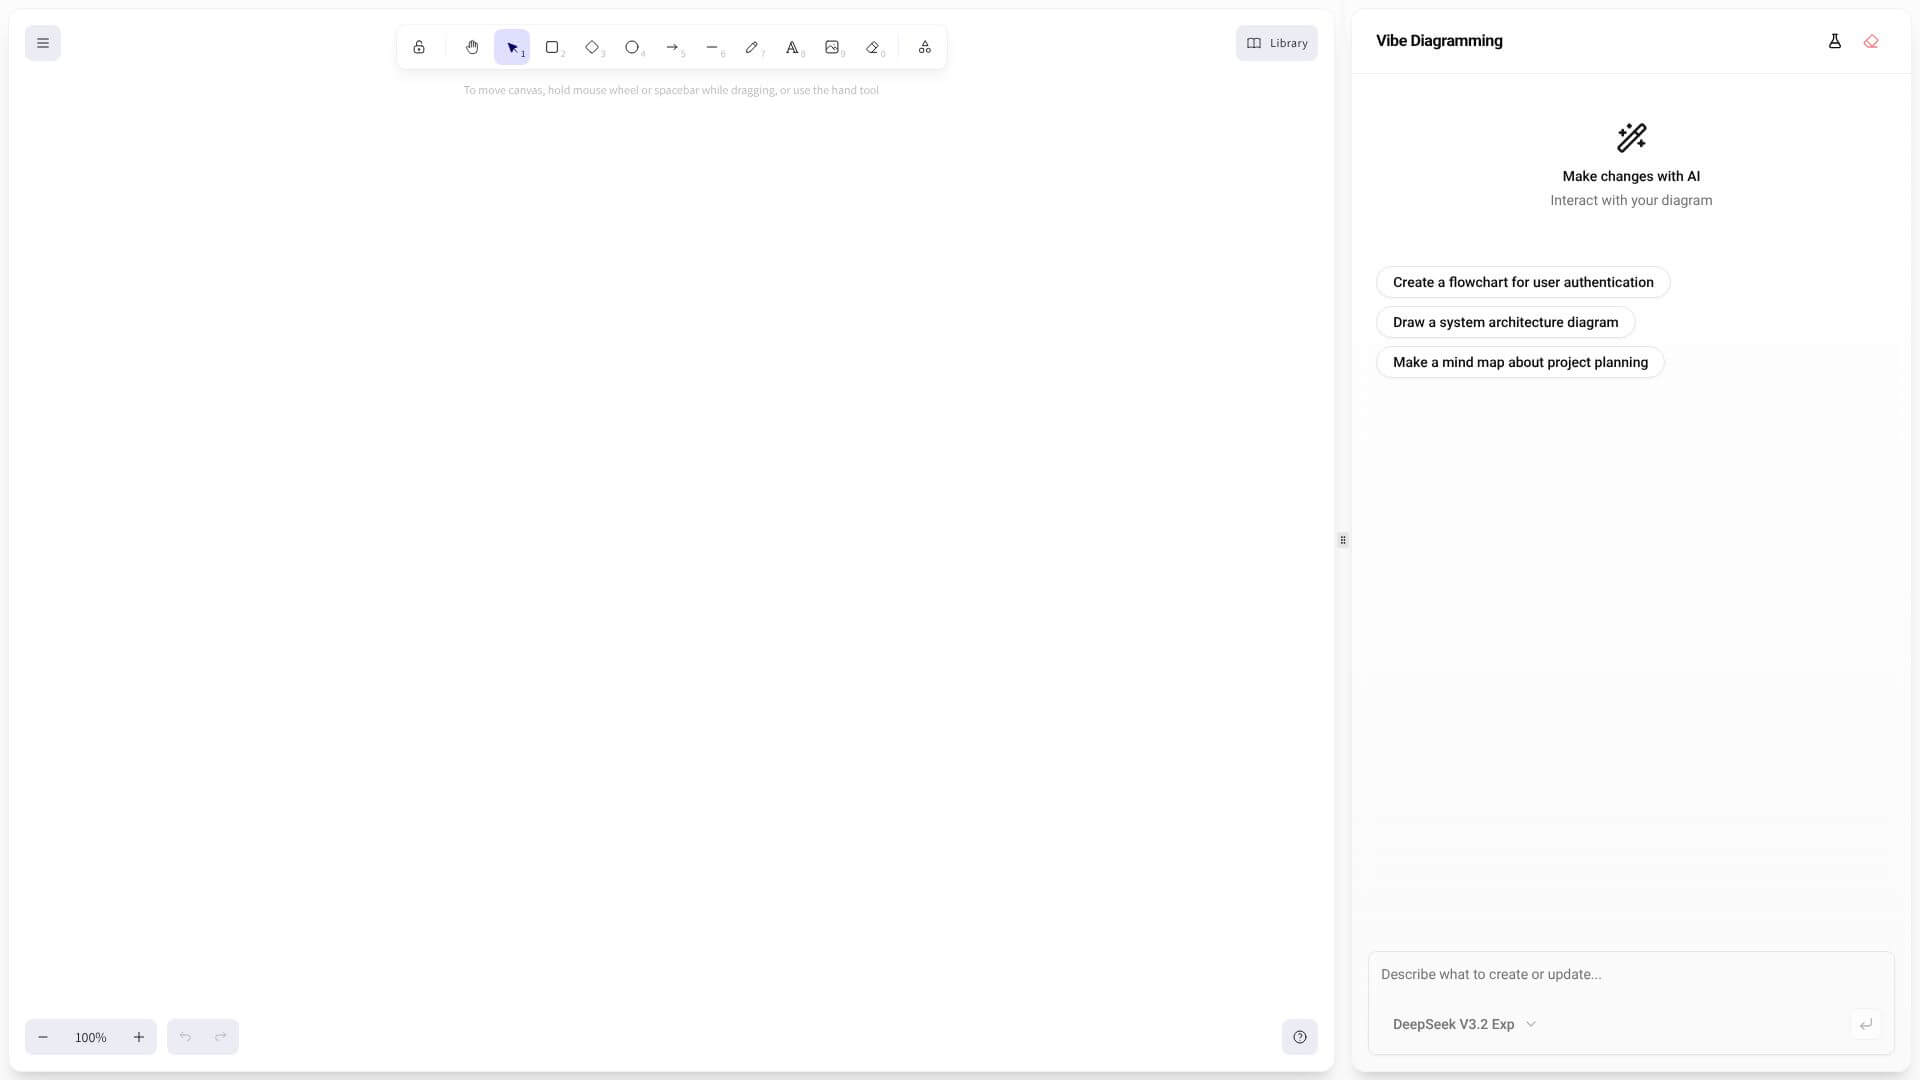
Task: Activate the Eraser tool
Action: [x=874, y=47]
